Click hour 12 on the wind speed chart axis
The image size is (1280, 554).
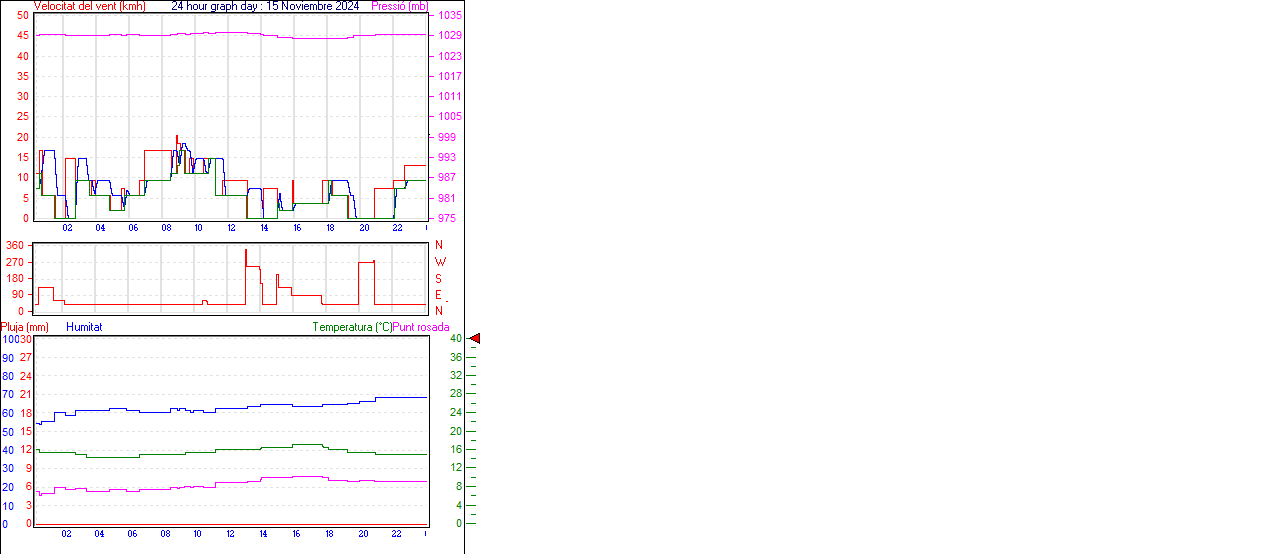pos(231,228)
